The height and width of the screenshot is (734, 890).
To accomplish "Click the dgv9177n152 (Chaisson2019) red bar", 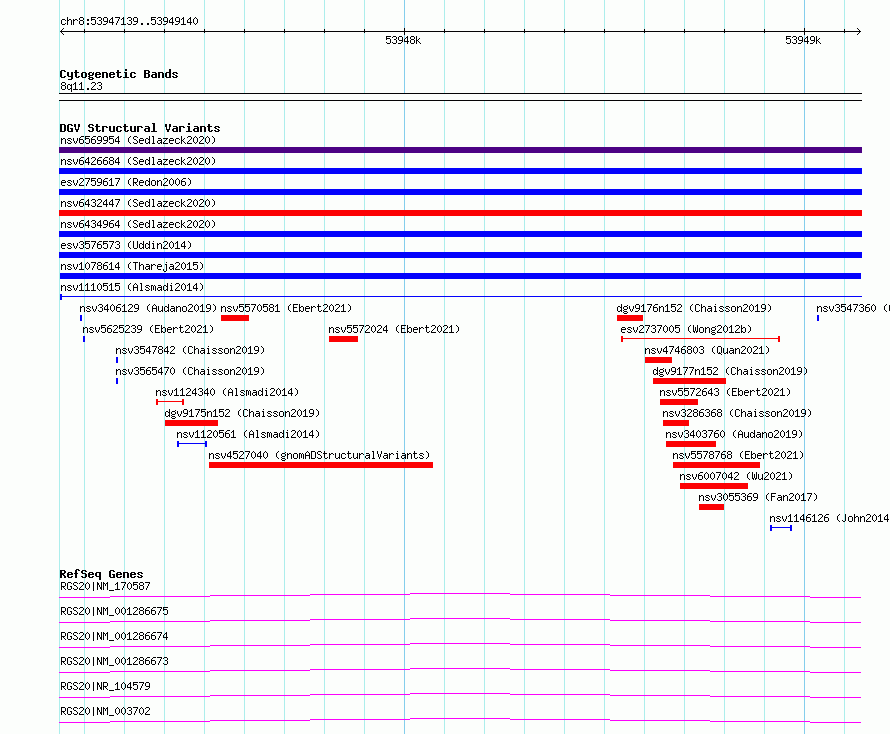I will (x=690, y=381).
